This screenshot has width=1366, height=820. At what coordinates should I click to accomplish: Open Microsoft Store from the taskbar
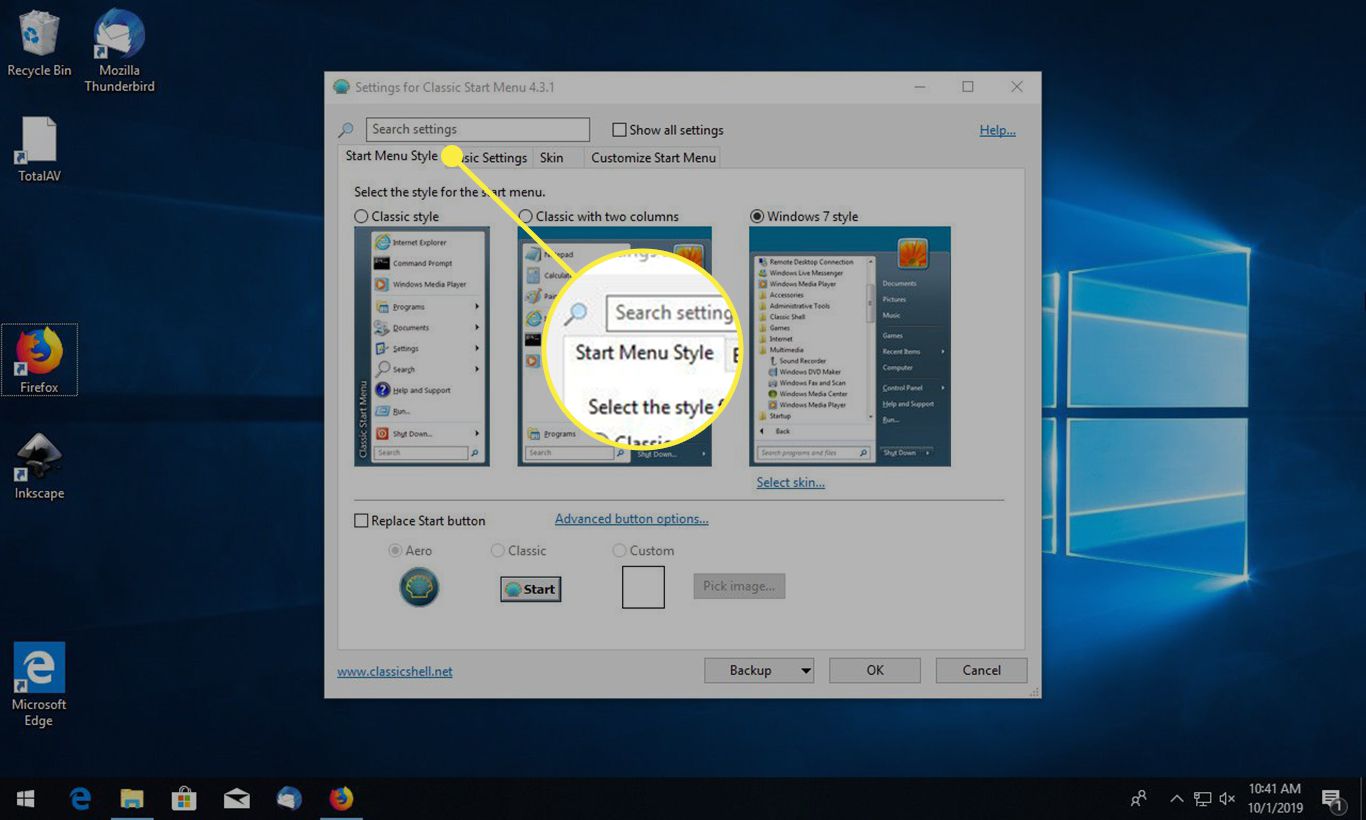click(x=184, y=799)
